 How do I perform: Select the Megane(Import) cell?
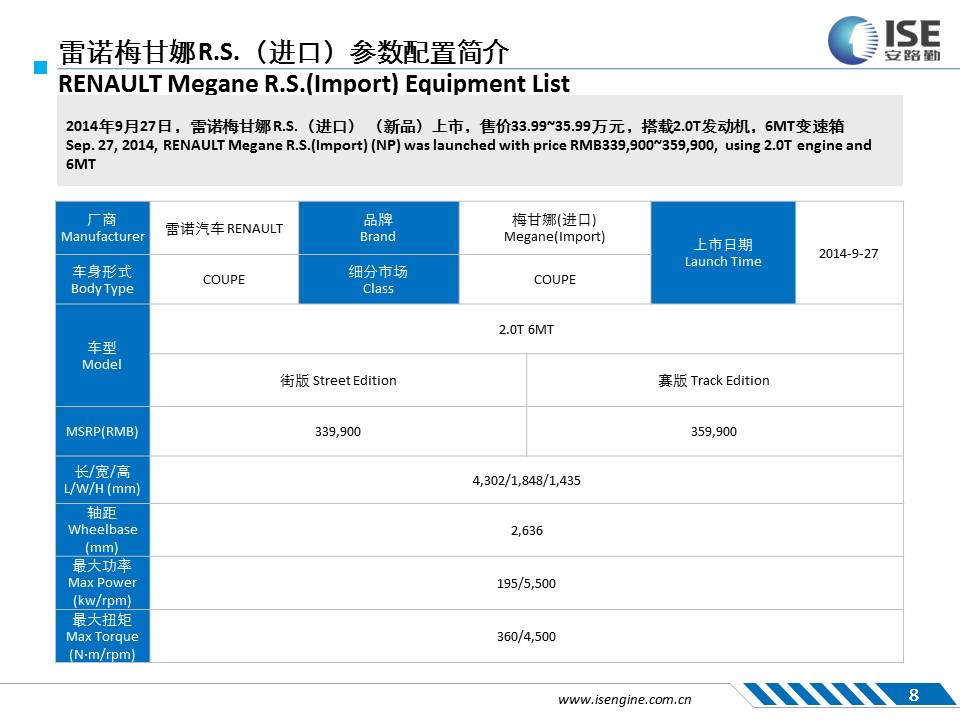(x=555, y=228)
